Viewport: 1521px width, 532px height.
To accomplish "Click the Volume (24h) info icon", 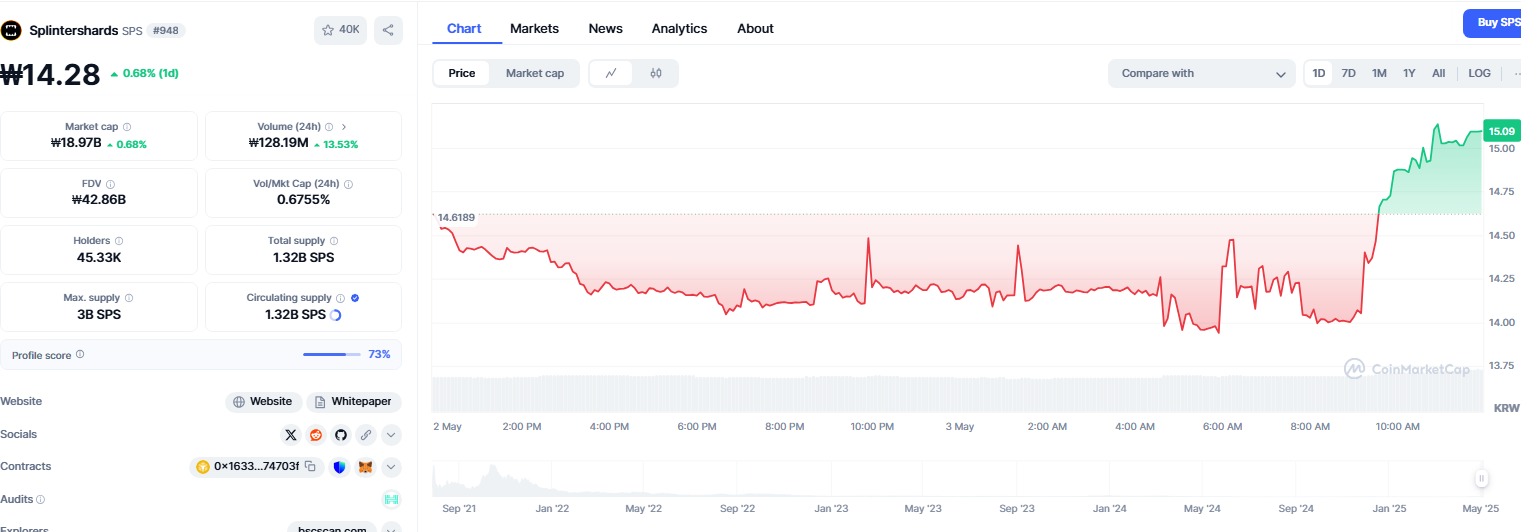I will point(330,127).
